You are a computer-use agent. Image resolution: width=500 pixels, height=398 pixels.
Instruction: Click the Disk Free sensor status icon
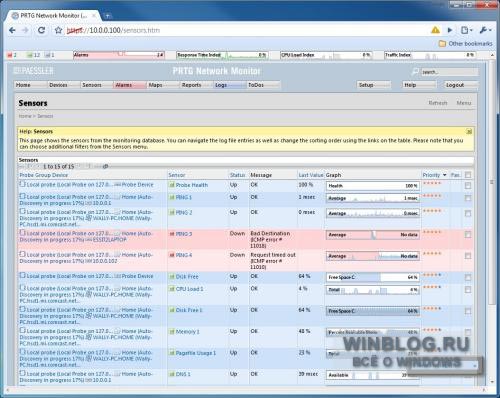pos(172,277)
